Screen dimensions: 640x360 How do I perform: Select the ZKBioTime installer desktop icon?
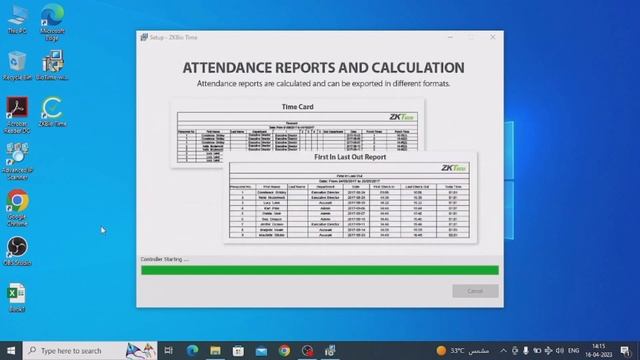[x=52, y=65]
